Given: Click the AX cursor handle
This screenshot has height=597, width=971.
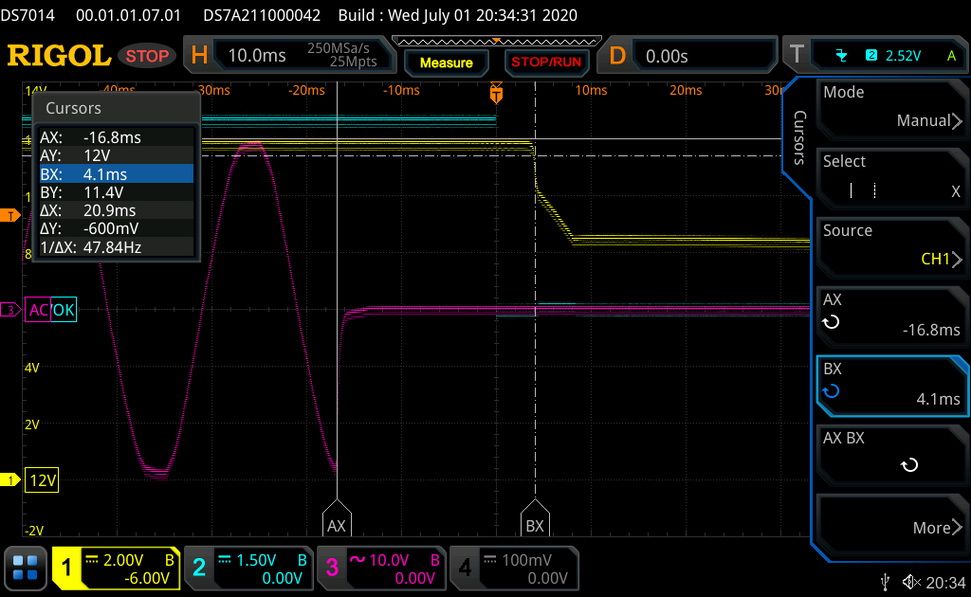Looking at the screenshot, I should (x=336, y=518).
